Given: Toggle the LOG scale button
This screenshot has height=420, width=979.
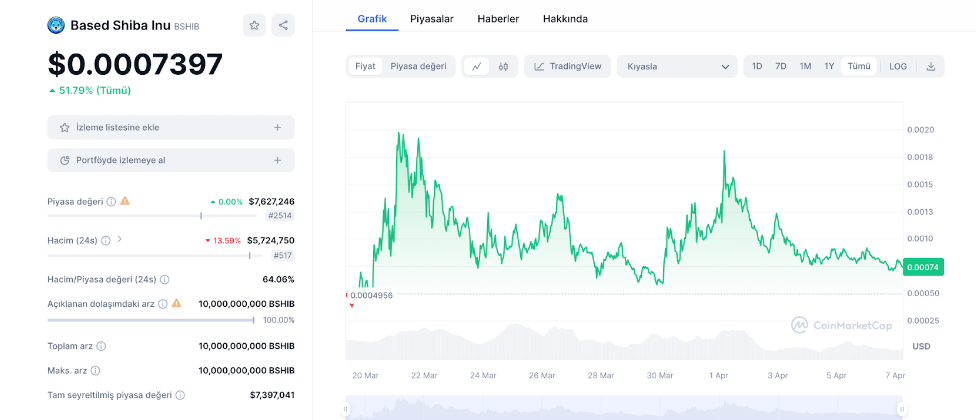Looking at the screenshot, I should (898, 67).
